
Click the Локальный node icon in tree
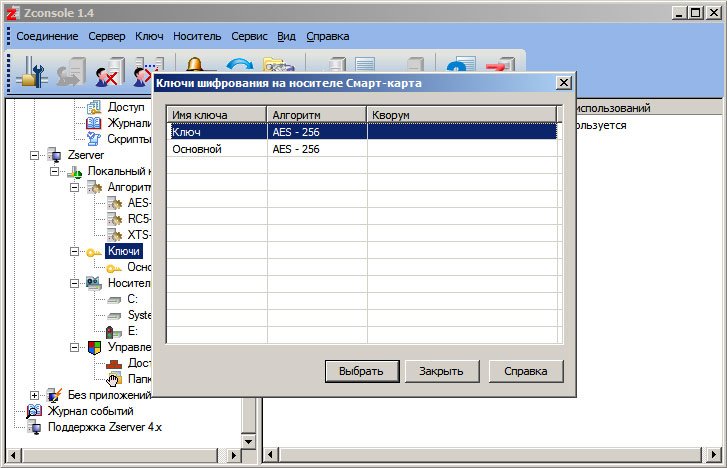click(74, 172)
